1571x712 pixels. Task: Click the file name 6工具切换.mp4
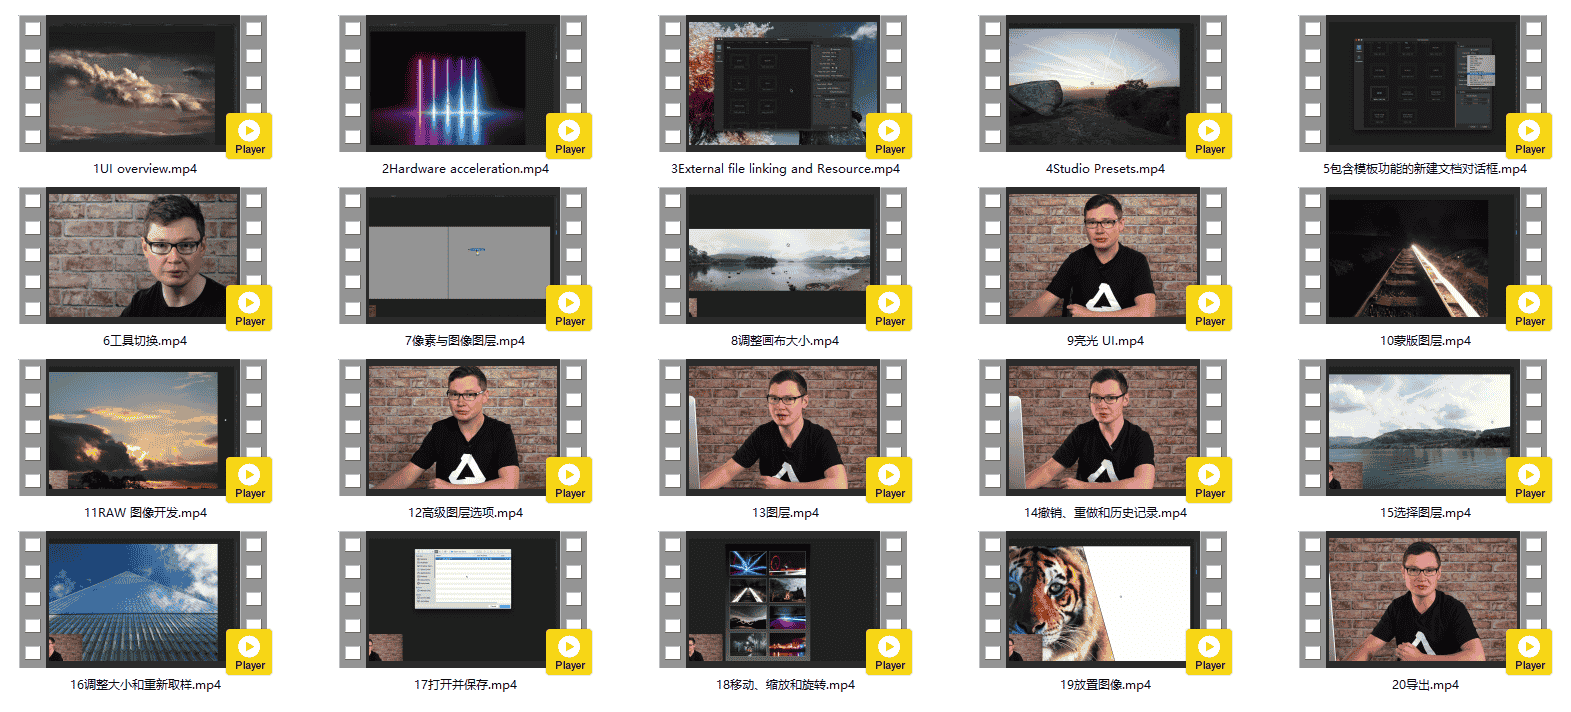click(145, 341)
